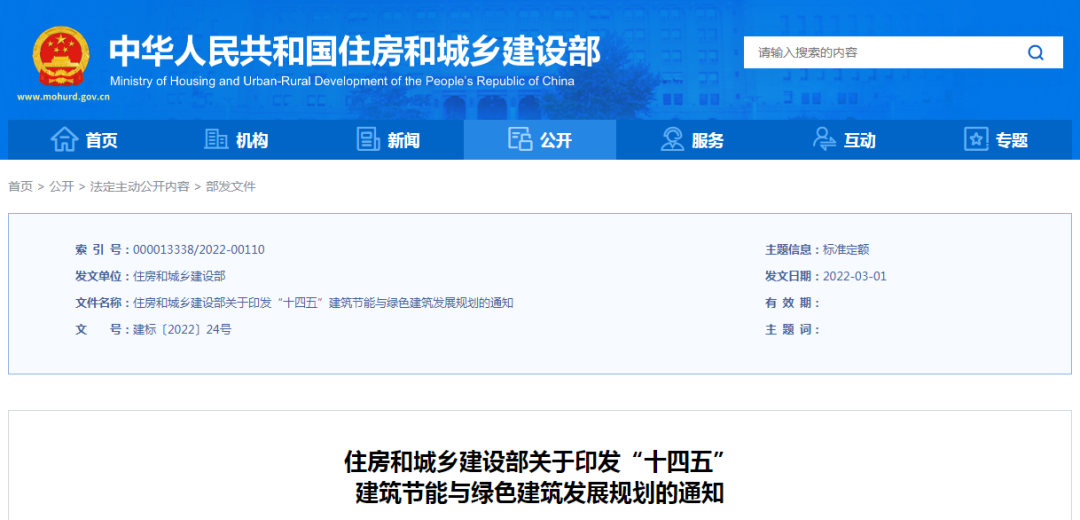Click 首页 in the breadcrumb
The image size is (1080, 520).
20,187
